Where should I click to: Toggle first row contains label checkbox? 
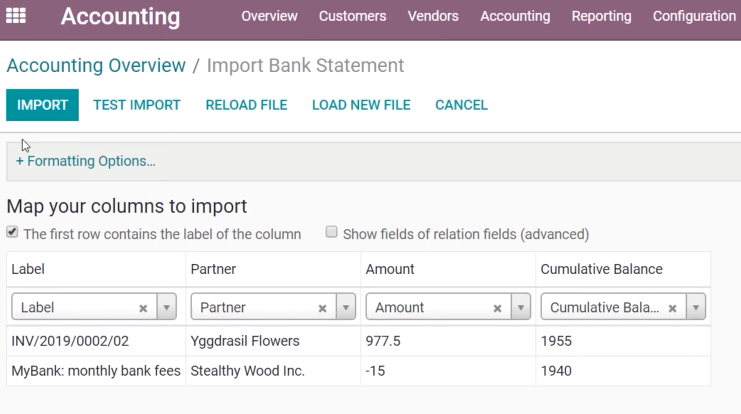point(12,232)
